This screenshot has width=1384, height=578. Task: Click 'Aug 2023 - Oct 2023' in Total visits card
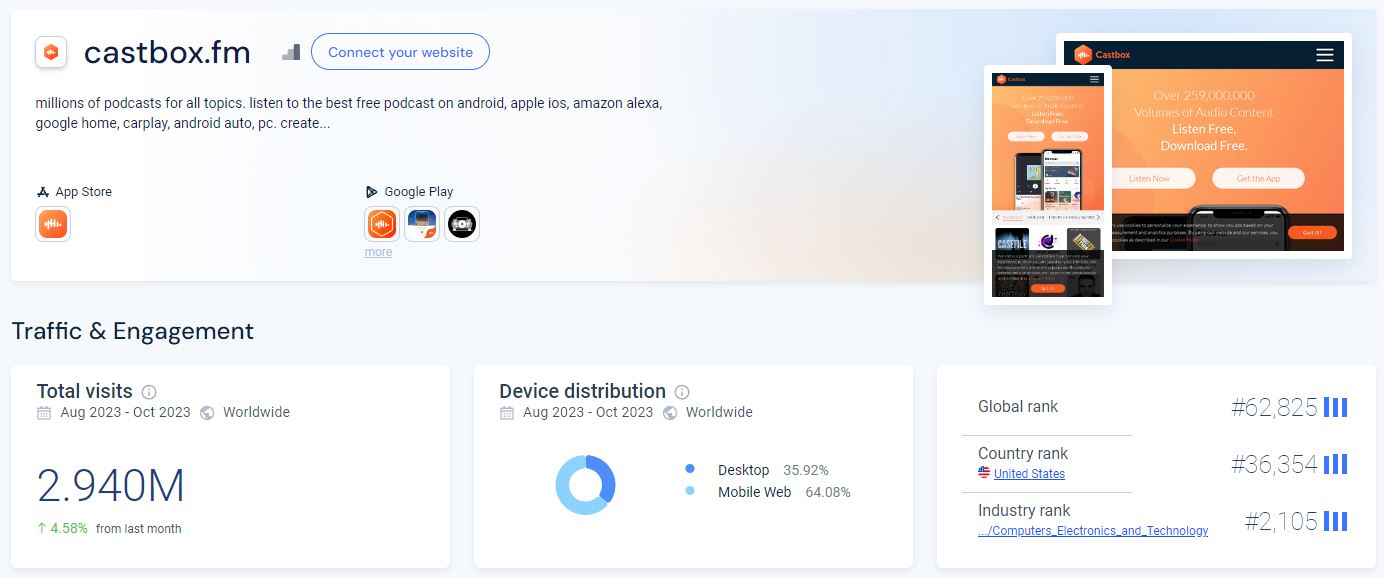click(125, 412)
